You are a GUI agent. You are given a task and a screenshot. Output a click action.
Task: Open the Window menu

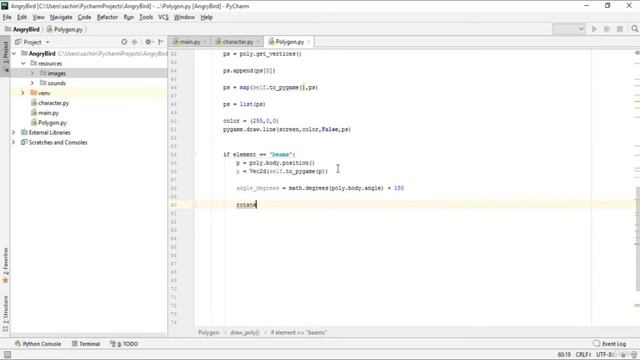[x=184, y=17]
